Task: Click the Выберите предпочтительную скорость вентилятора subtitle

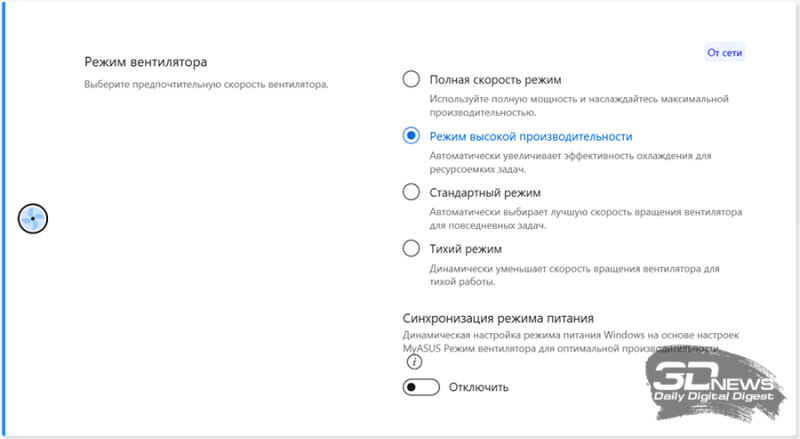Action: pyautogui.click(x=205, y=85)
